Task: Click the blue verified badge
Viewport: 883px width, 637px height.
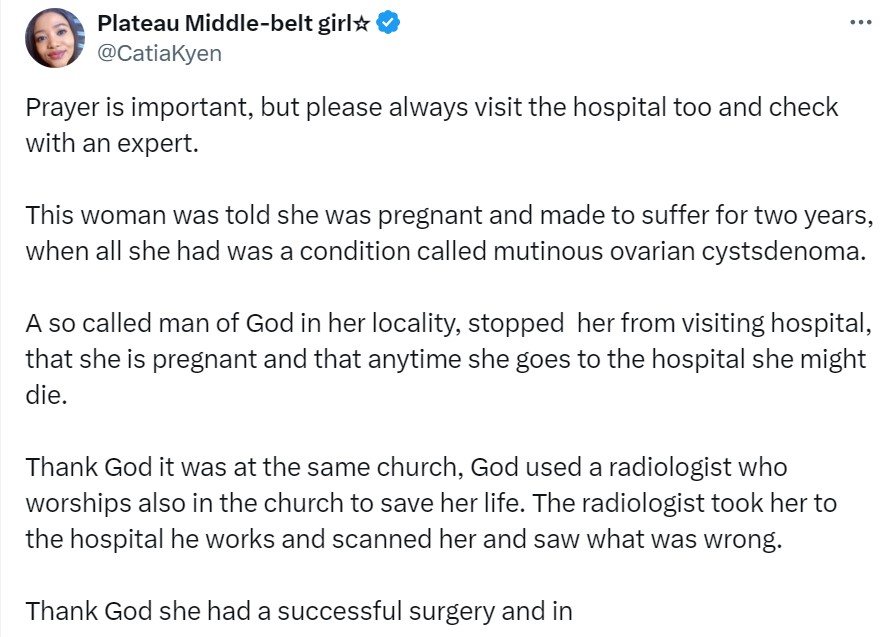Action: 388,25
